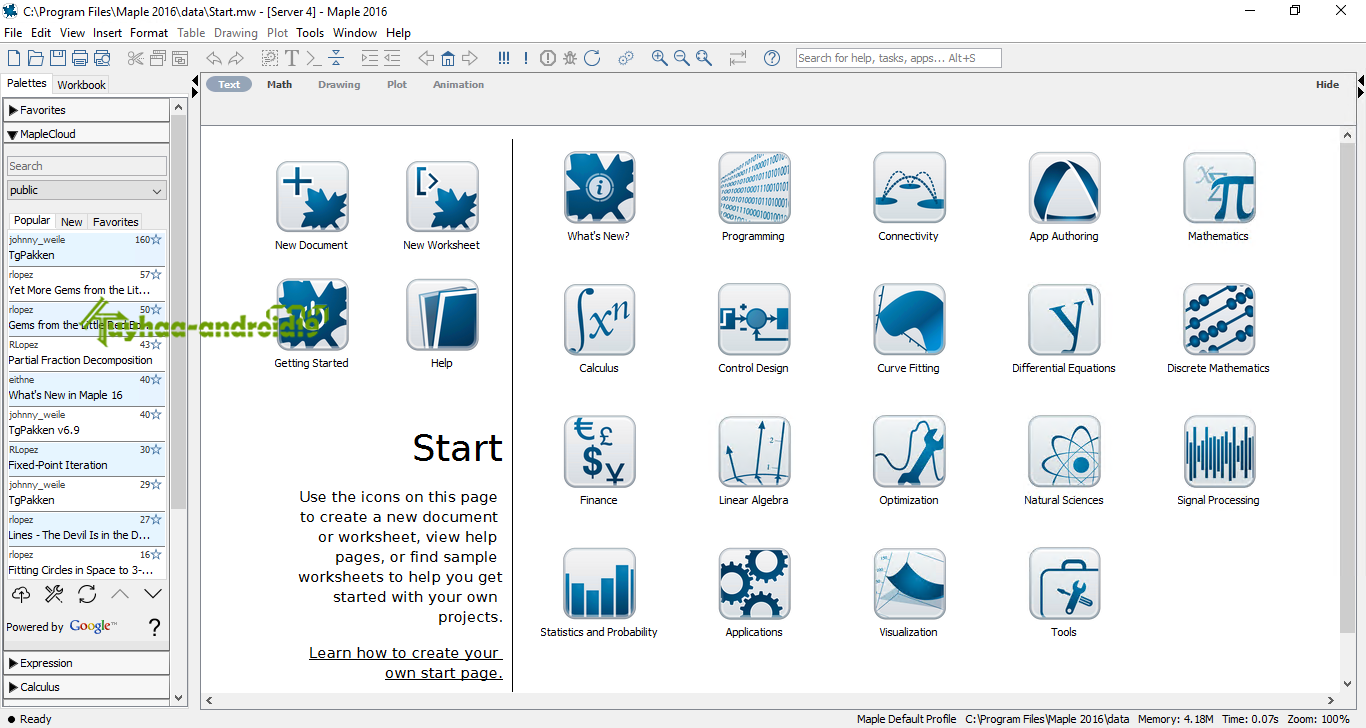Open the Connectivity topic icon

(x=909, y=188)
